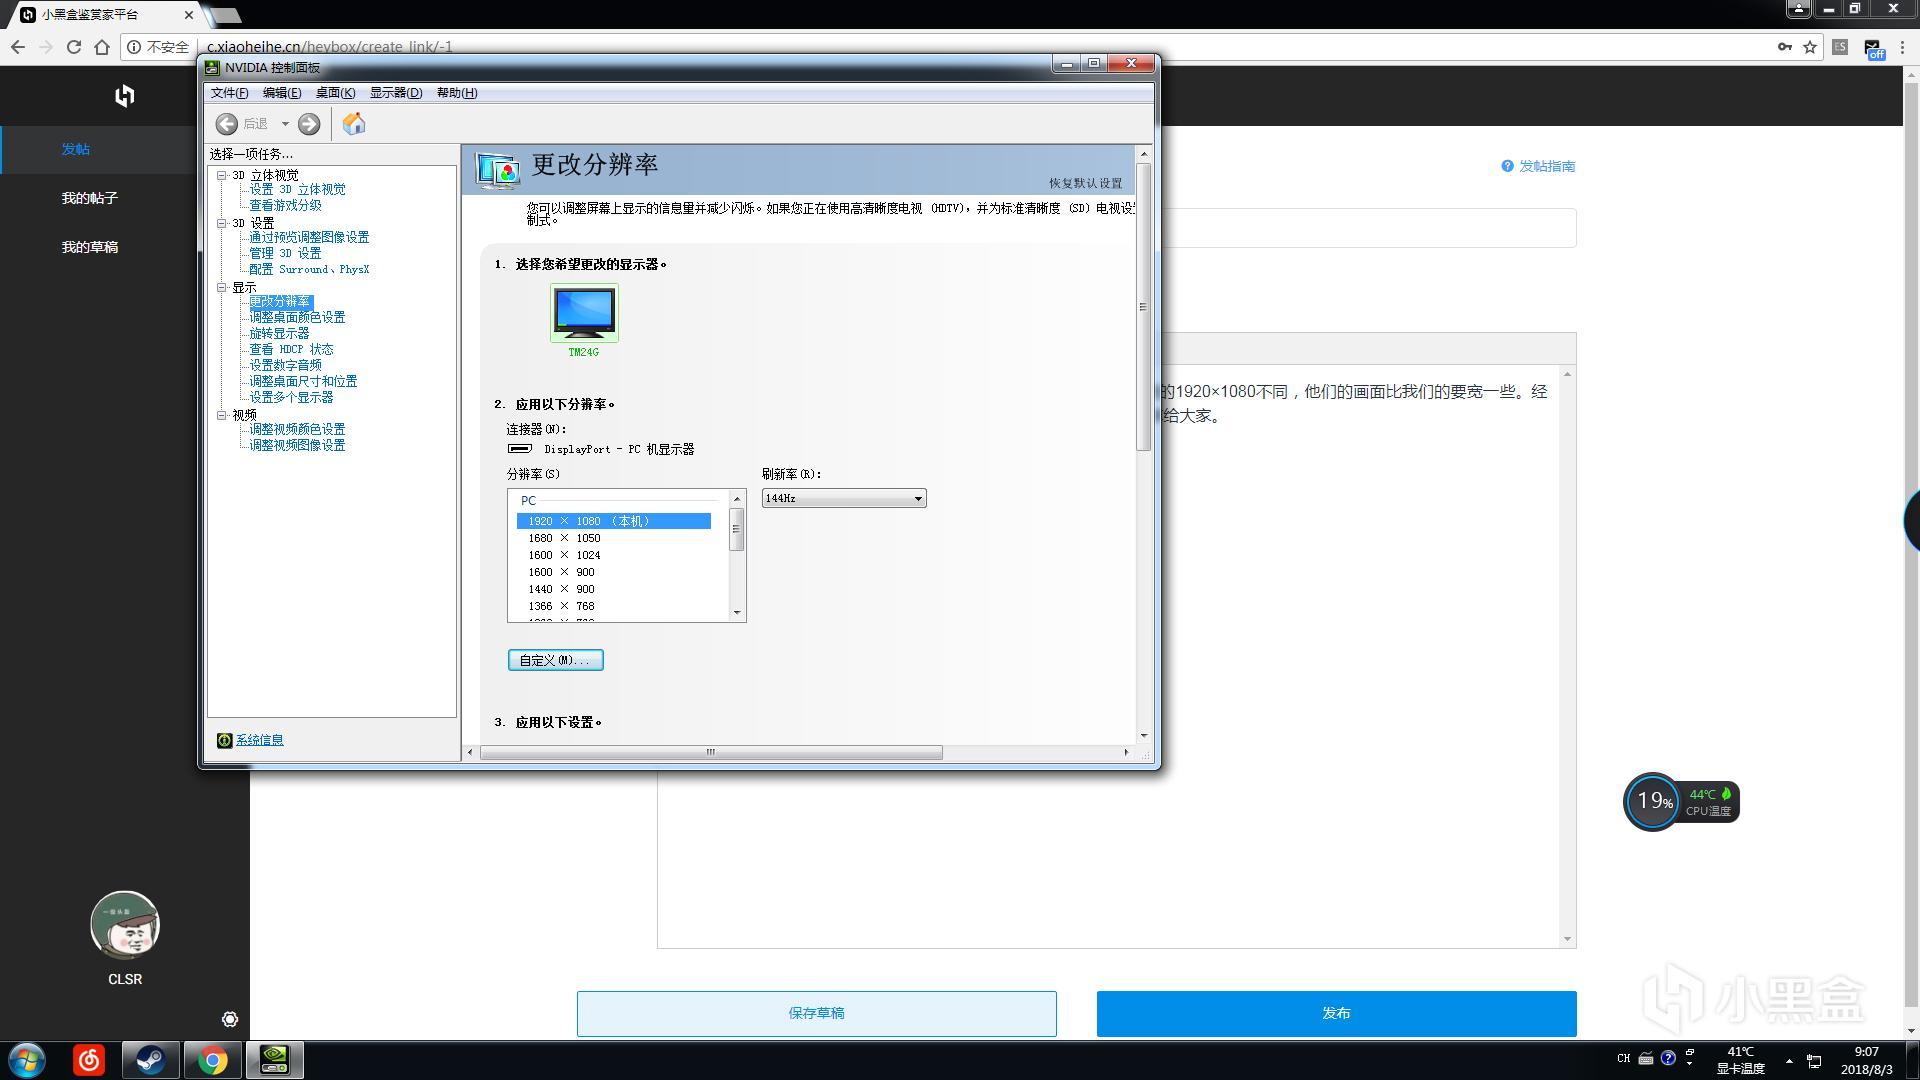Screen dimensions: 1920x1080
Task: Open 调整视频图像设置 task
Action: [x=297, y=445]
